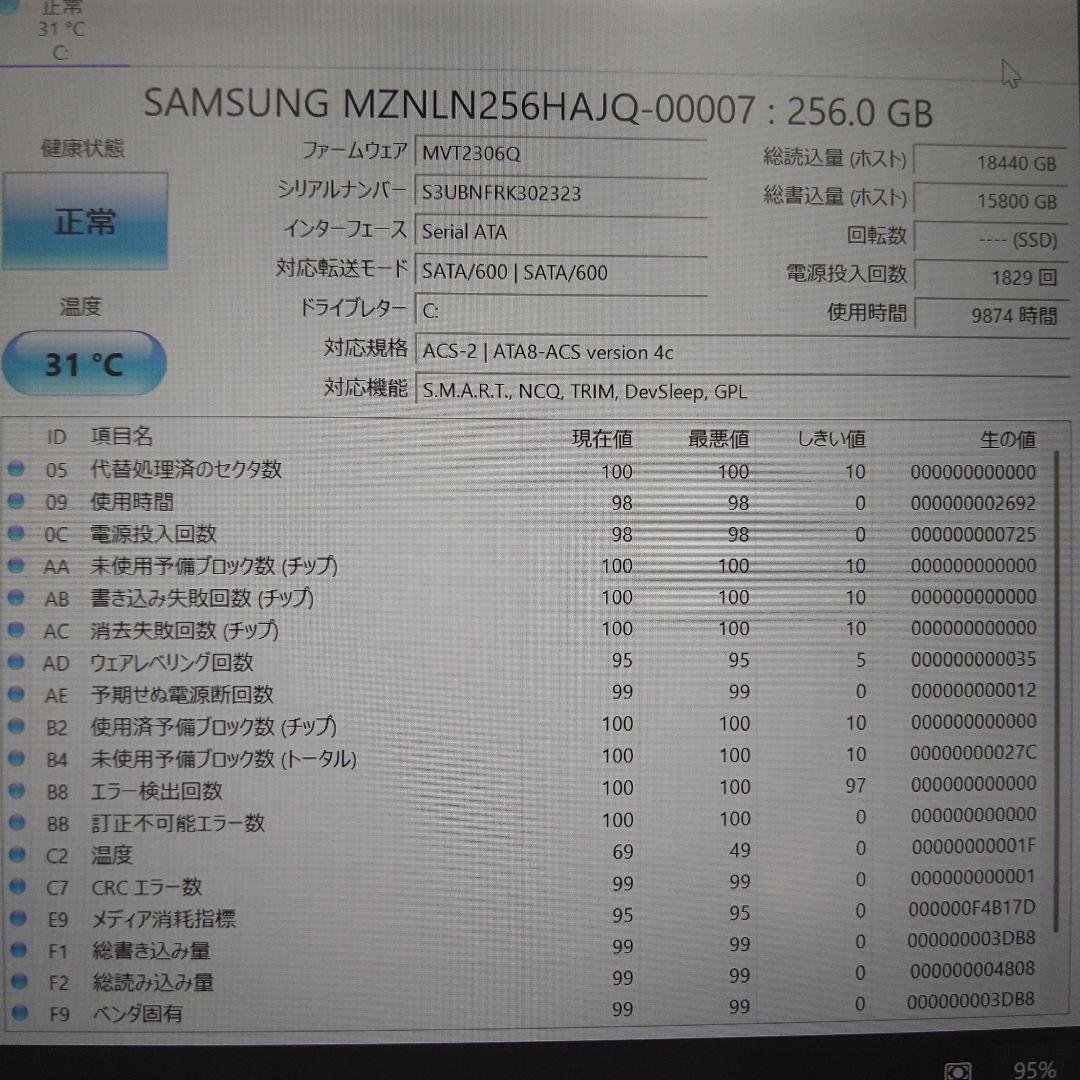
Task: Click blue dot beside メディア消耗指標
Action: tap(17, 919)
